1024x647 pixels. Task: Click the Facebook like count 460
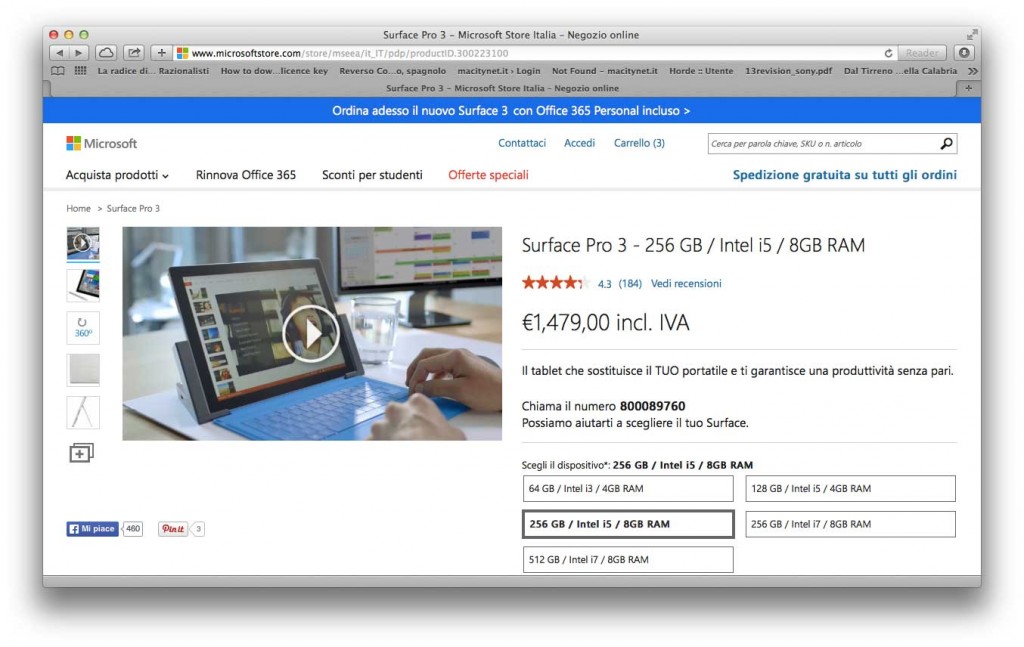pyautogui.click(x=133, y=529)
